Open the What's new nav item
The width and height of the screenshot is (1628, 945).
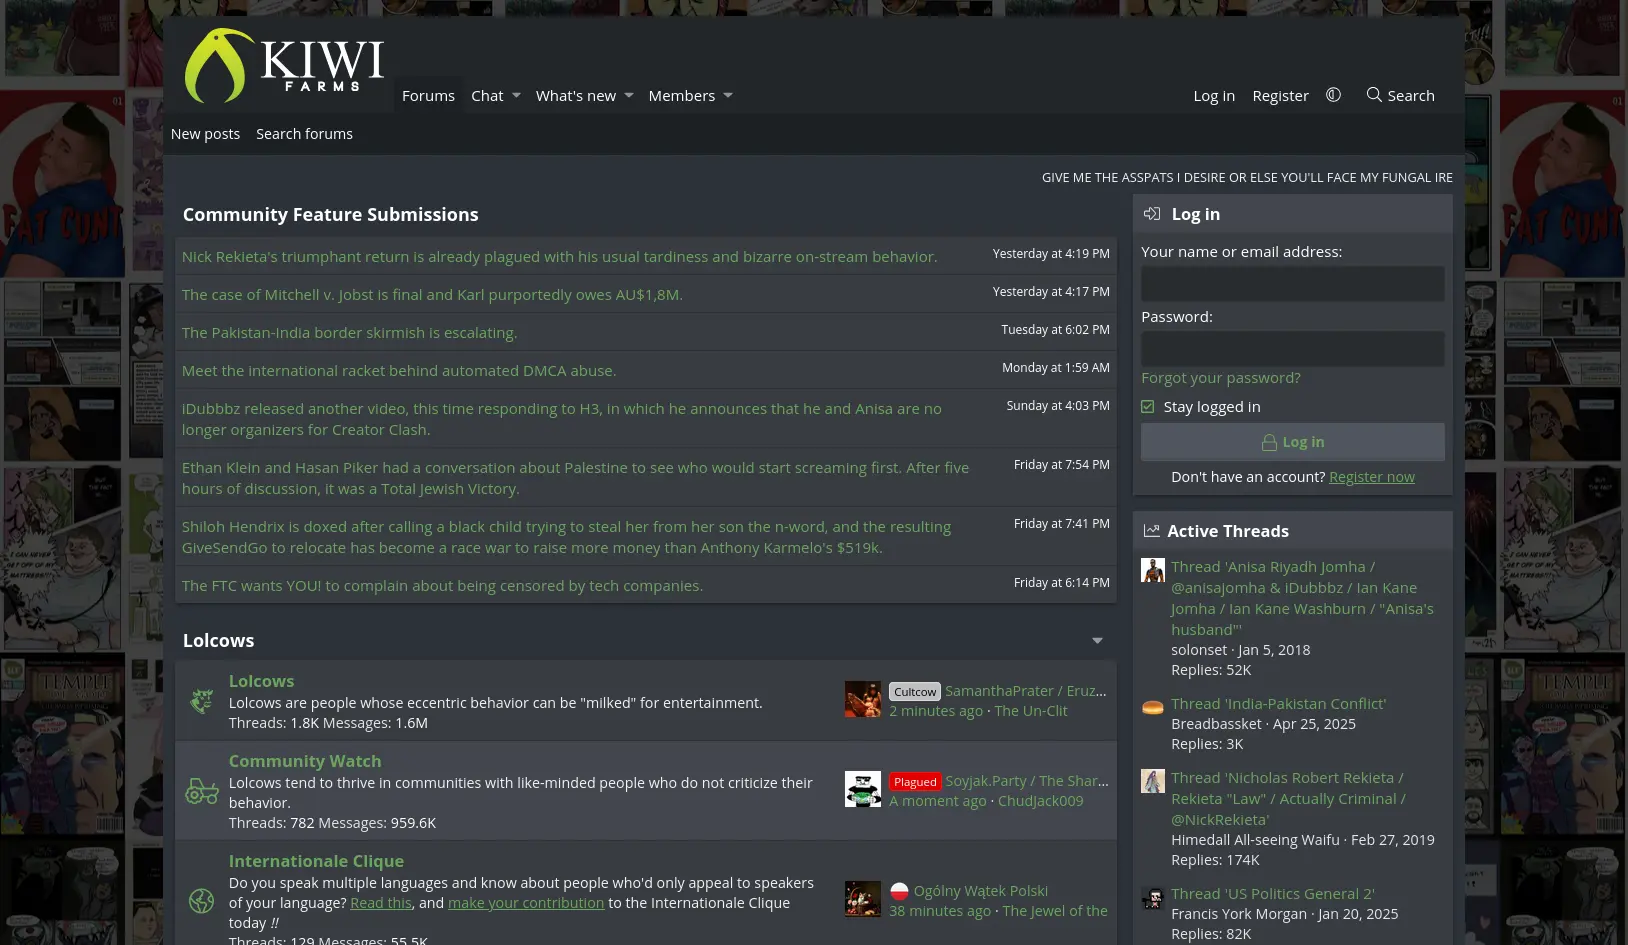[576, 96]
